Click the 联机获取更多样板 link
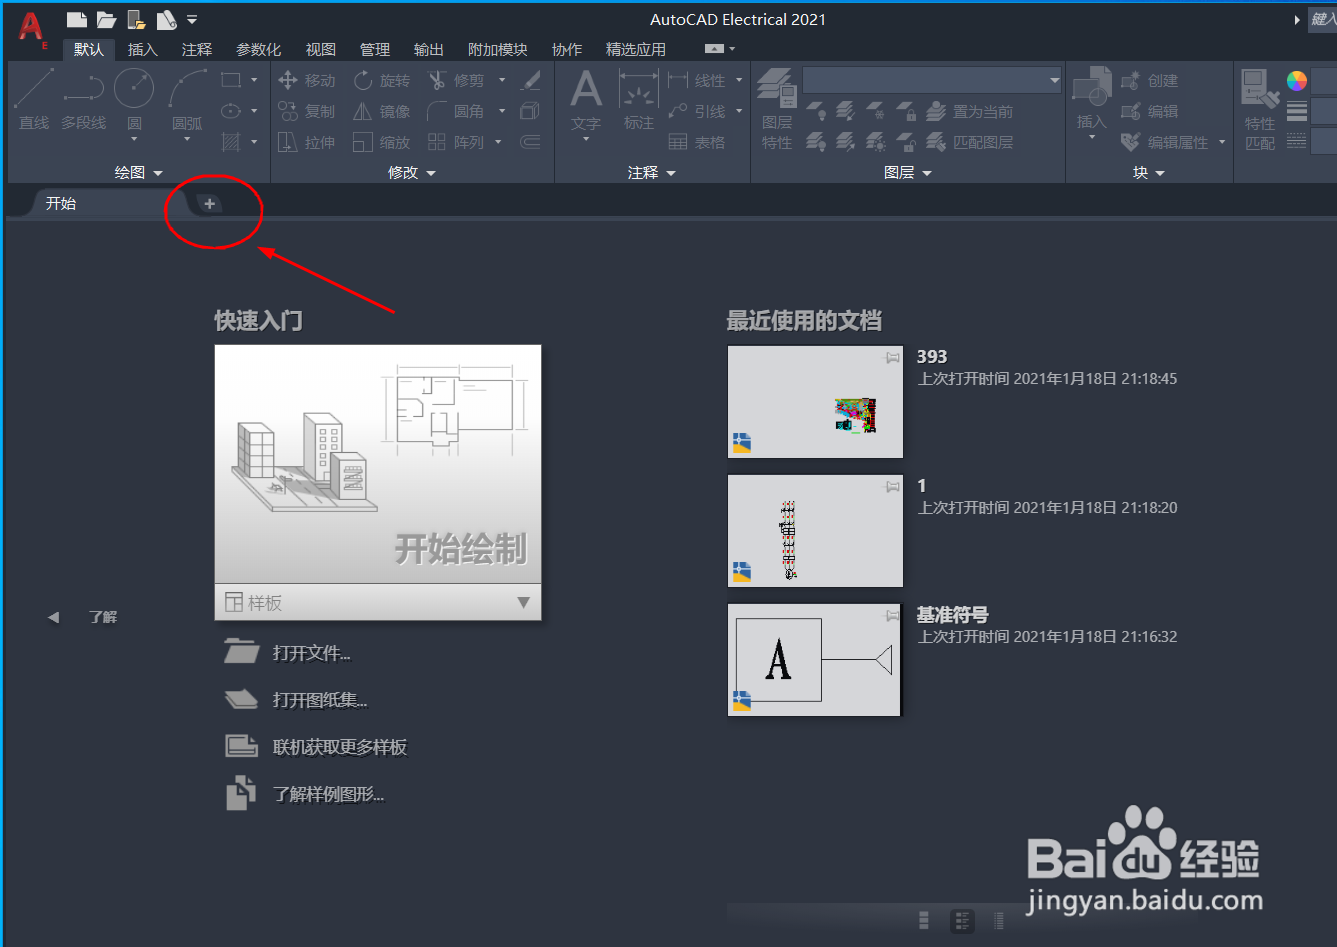 [340, 747]
